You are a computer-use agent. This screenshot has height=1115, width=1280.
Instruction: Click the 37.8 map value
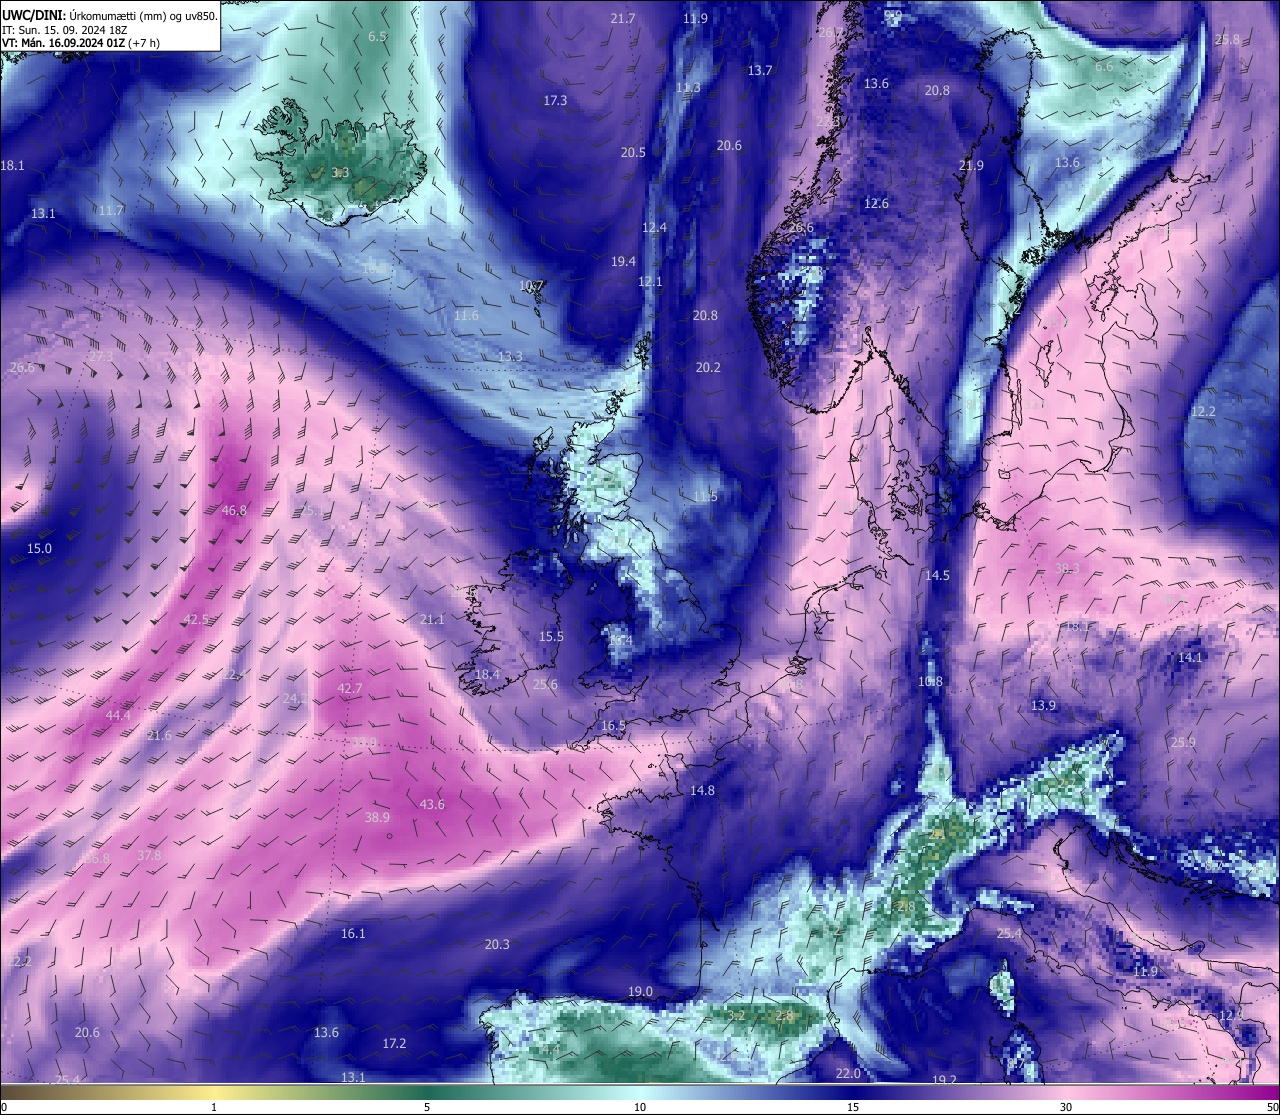(x=149, y=855)
